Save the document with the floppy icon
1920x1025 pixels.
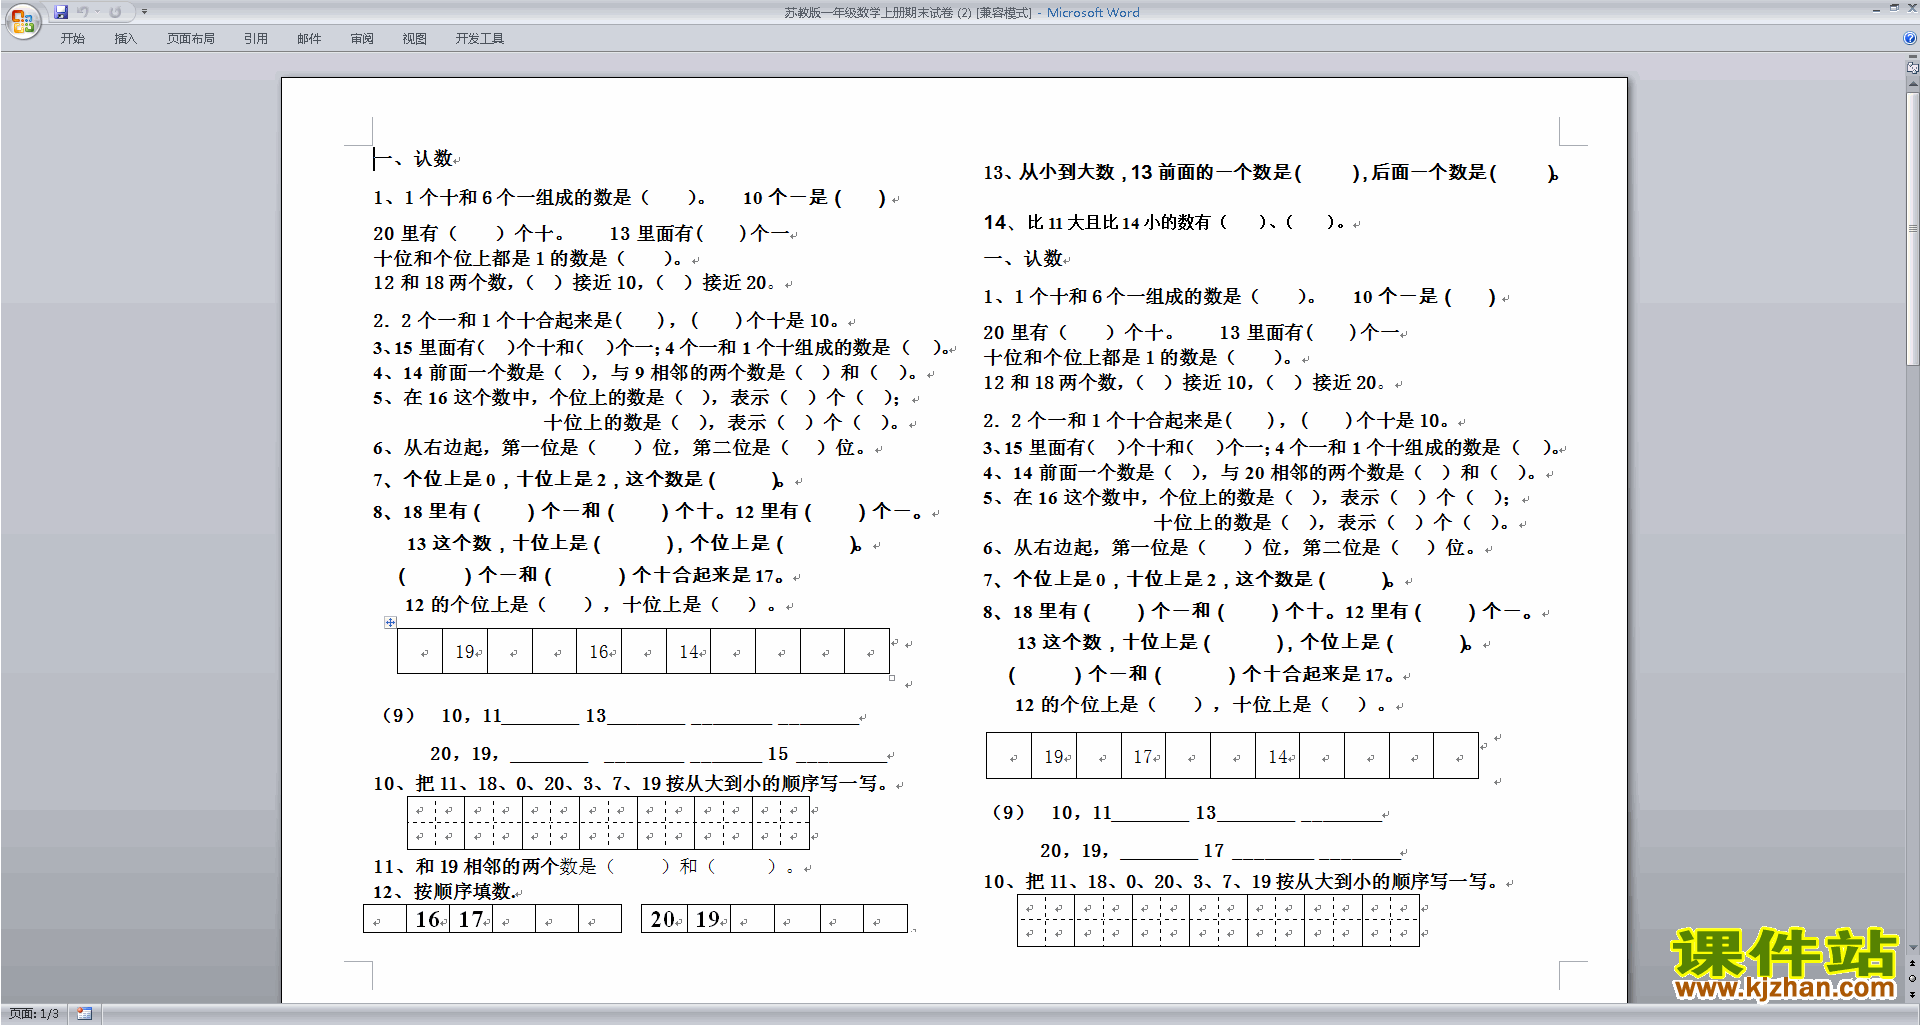(x=61, y=12)
